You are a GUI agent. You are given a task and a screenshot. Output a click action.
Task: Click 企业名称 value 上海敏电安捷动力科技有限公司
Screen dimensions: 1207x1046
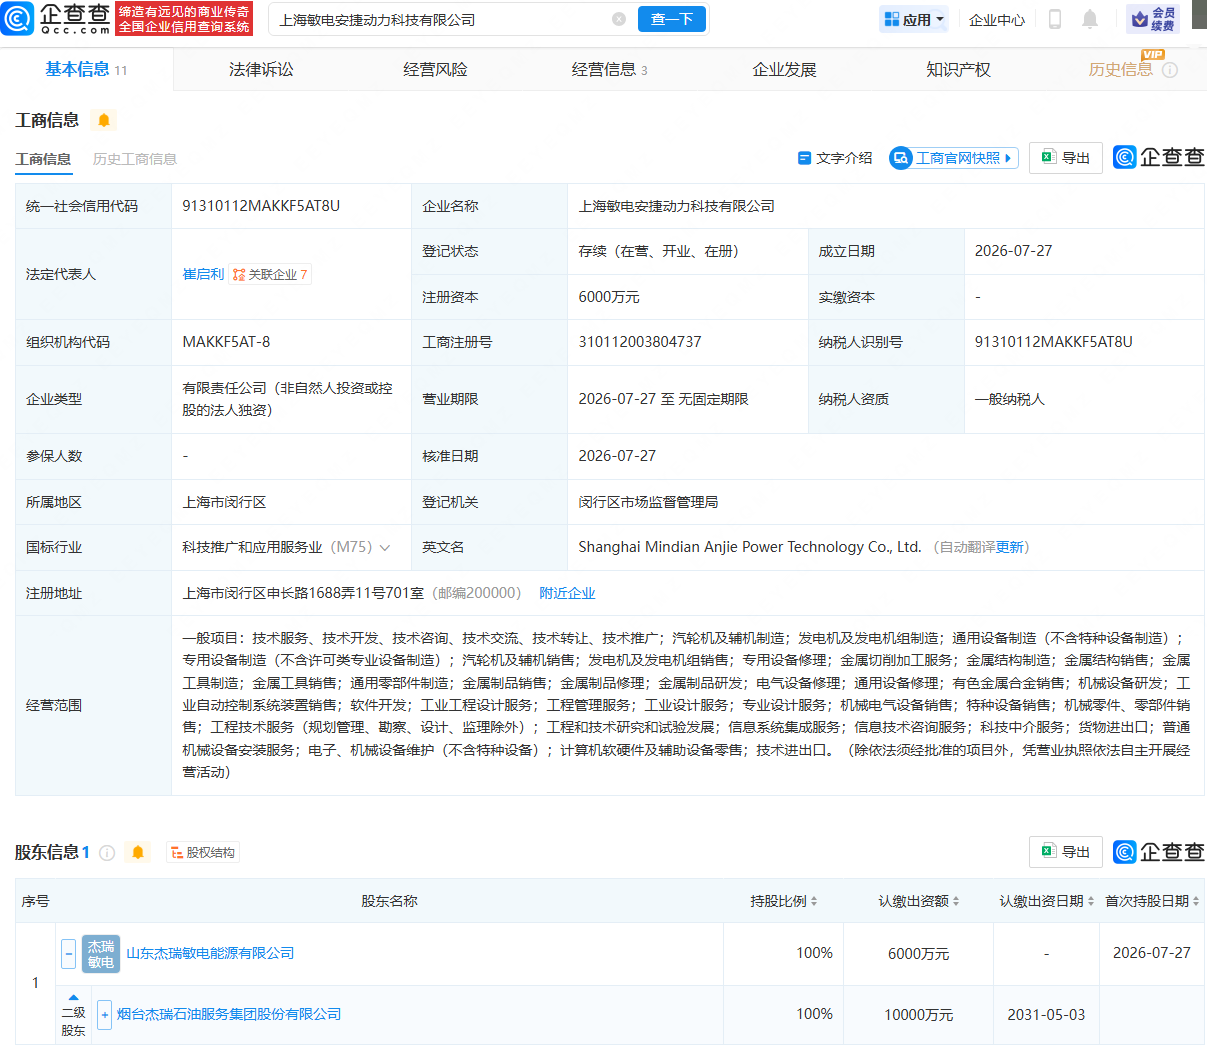coord(676,206)
